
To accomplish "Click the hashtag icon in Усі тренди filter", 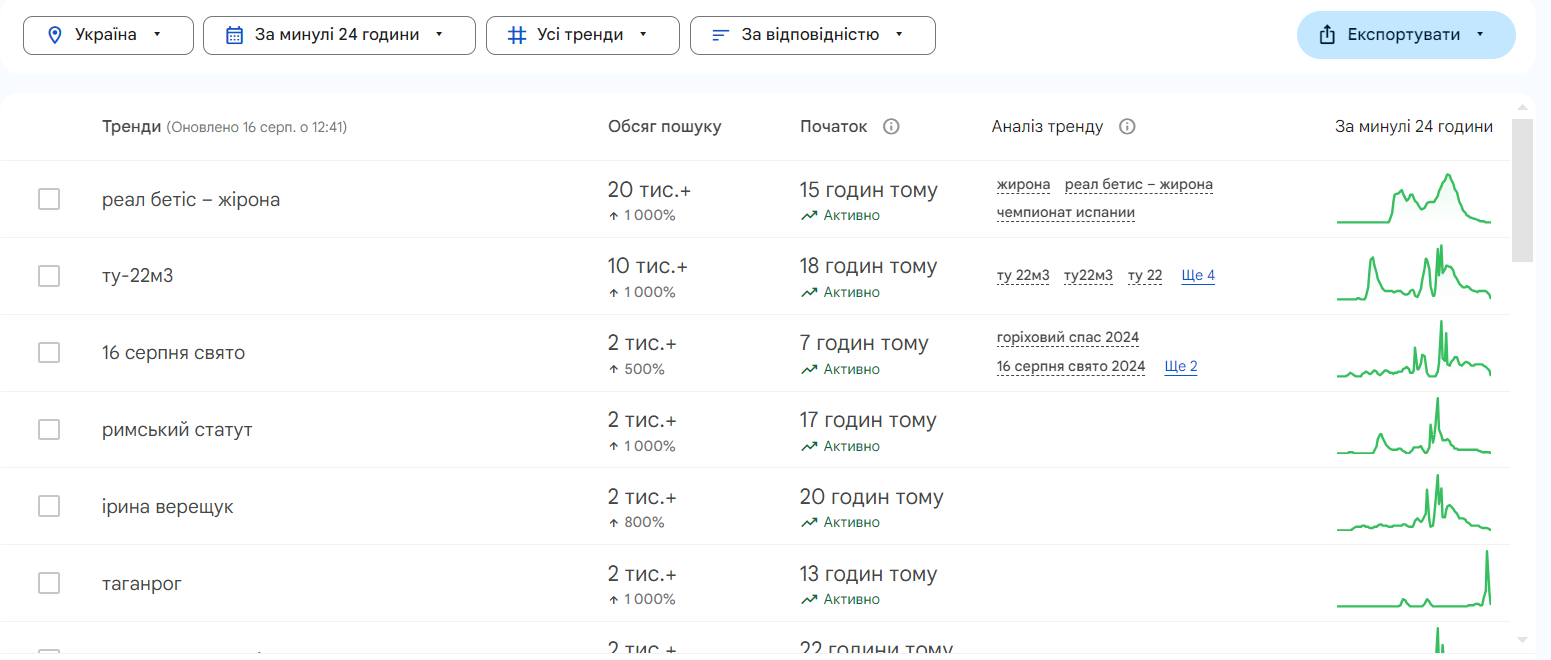I will click(517, 35).
